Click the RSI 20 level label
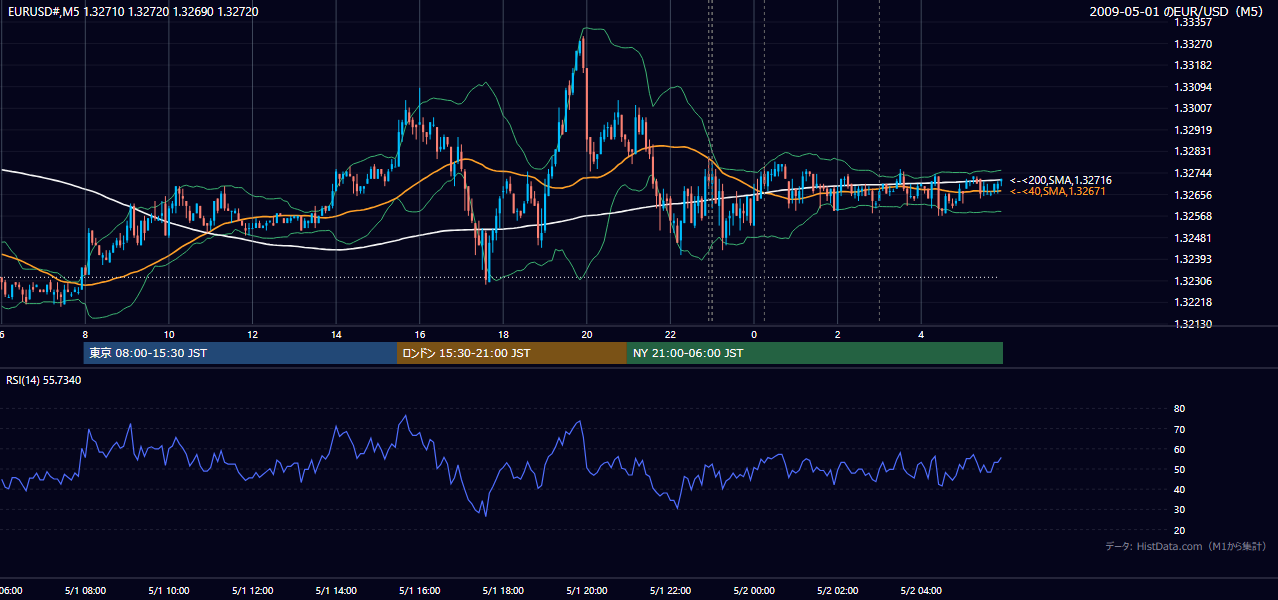Screen dimensions: 1278x600 click(1179, 530)
